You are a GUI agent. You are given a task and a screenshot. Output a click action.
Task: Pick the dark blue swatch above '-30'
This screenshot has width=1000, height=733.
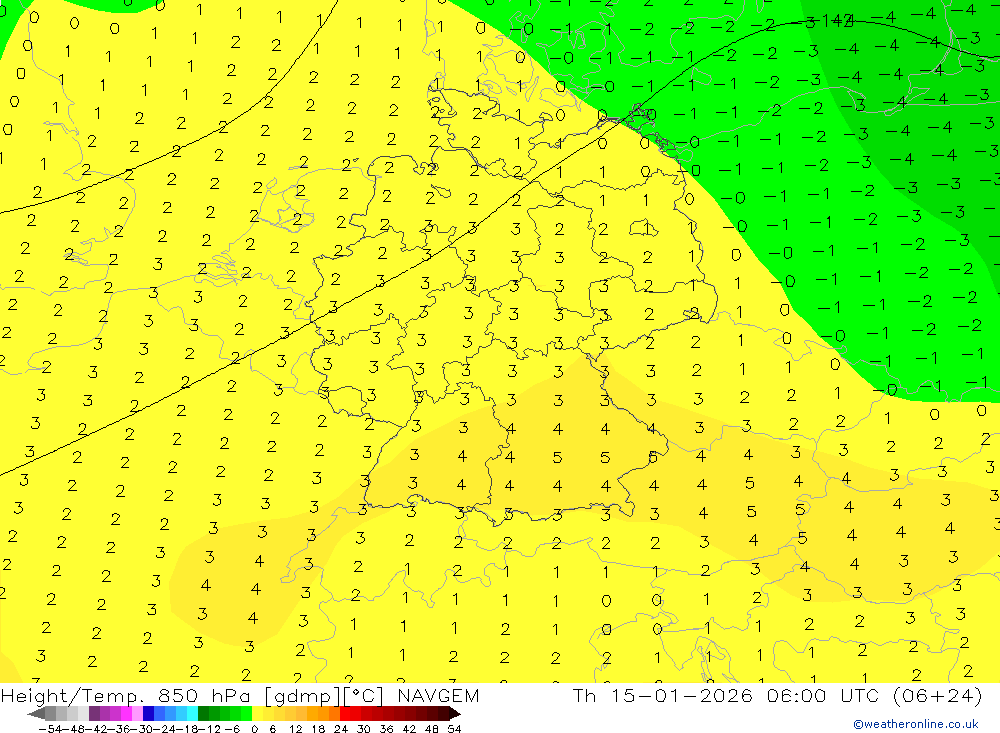click(148, 714)
